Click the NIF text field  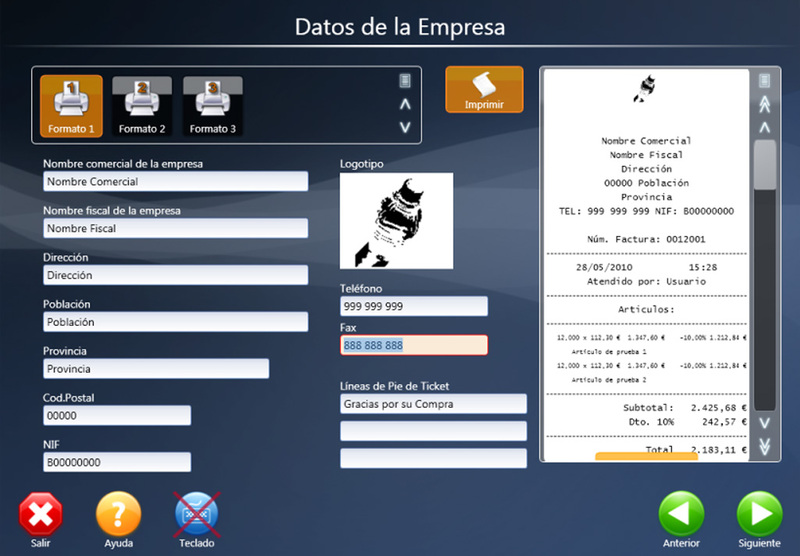(x=117, y=463)
